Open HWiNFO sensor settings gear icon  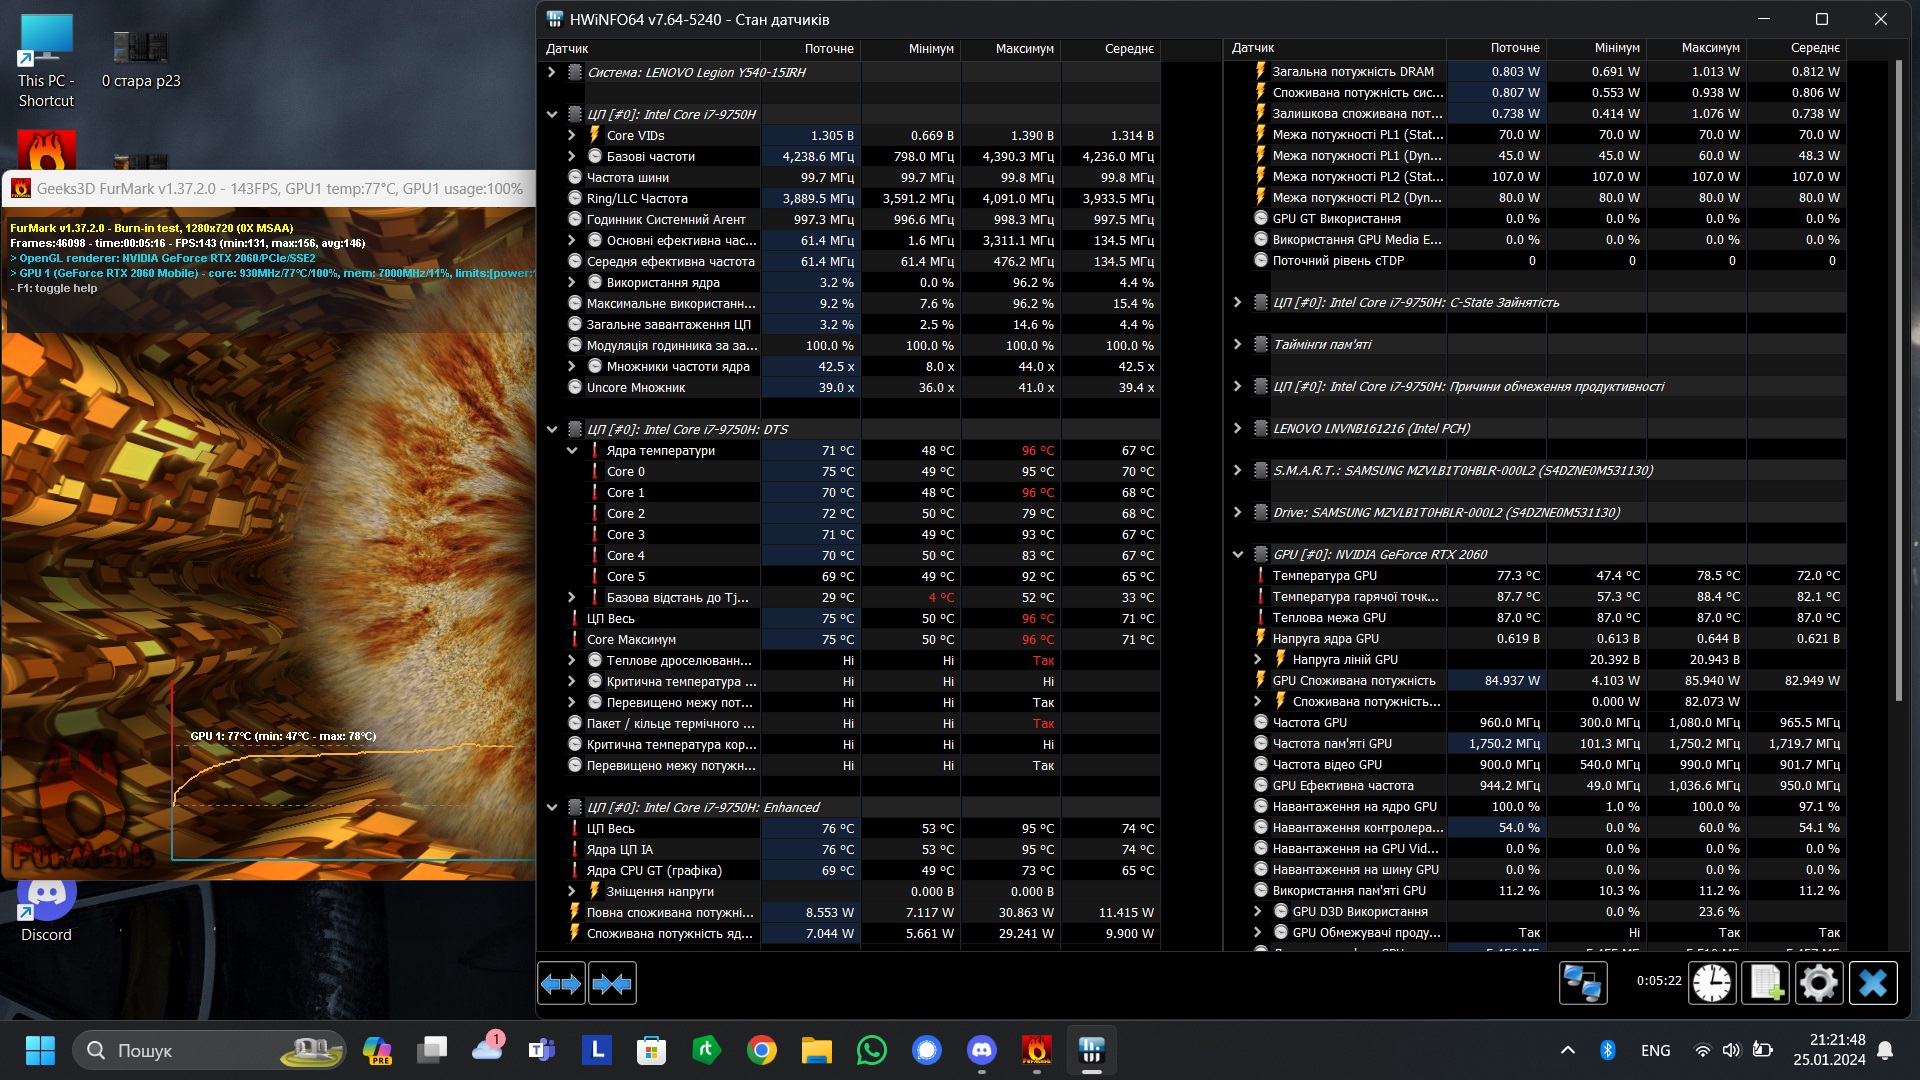click(1819, 983)
